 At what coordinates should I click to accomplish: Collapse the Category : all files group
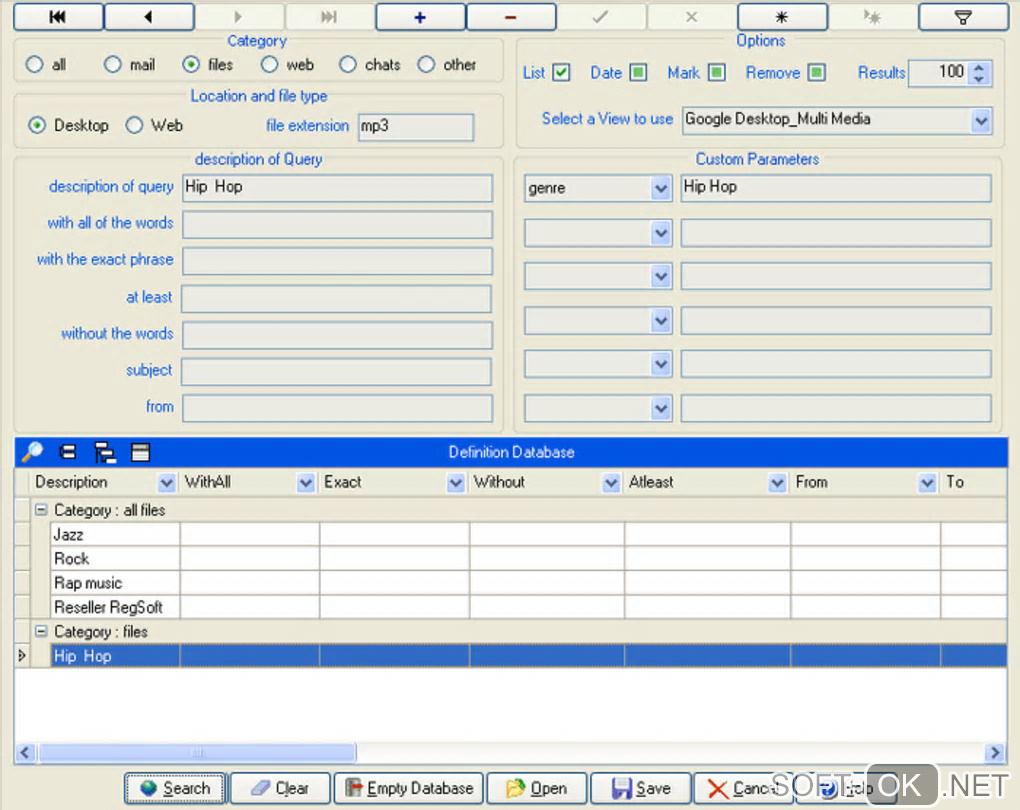(x=41, y=510)
